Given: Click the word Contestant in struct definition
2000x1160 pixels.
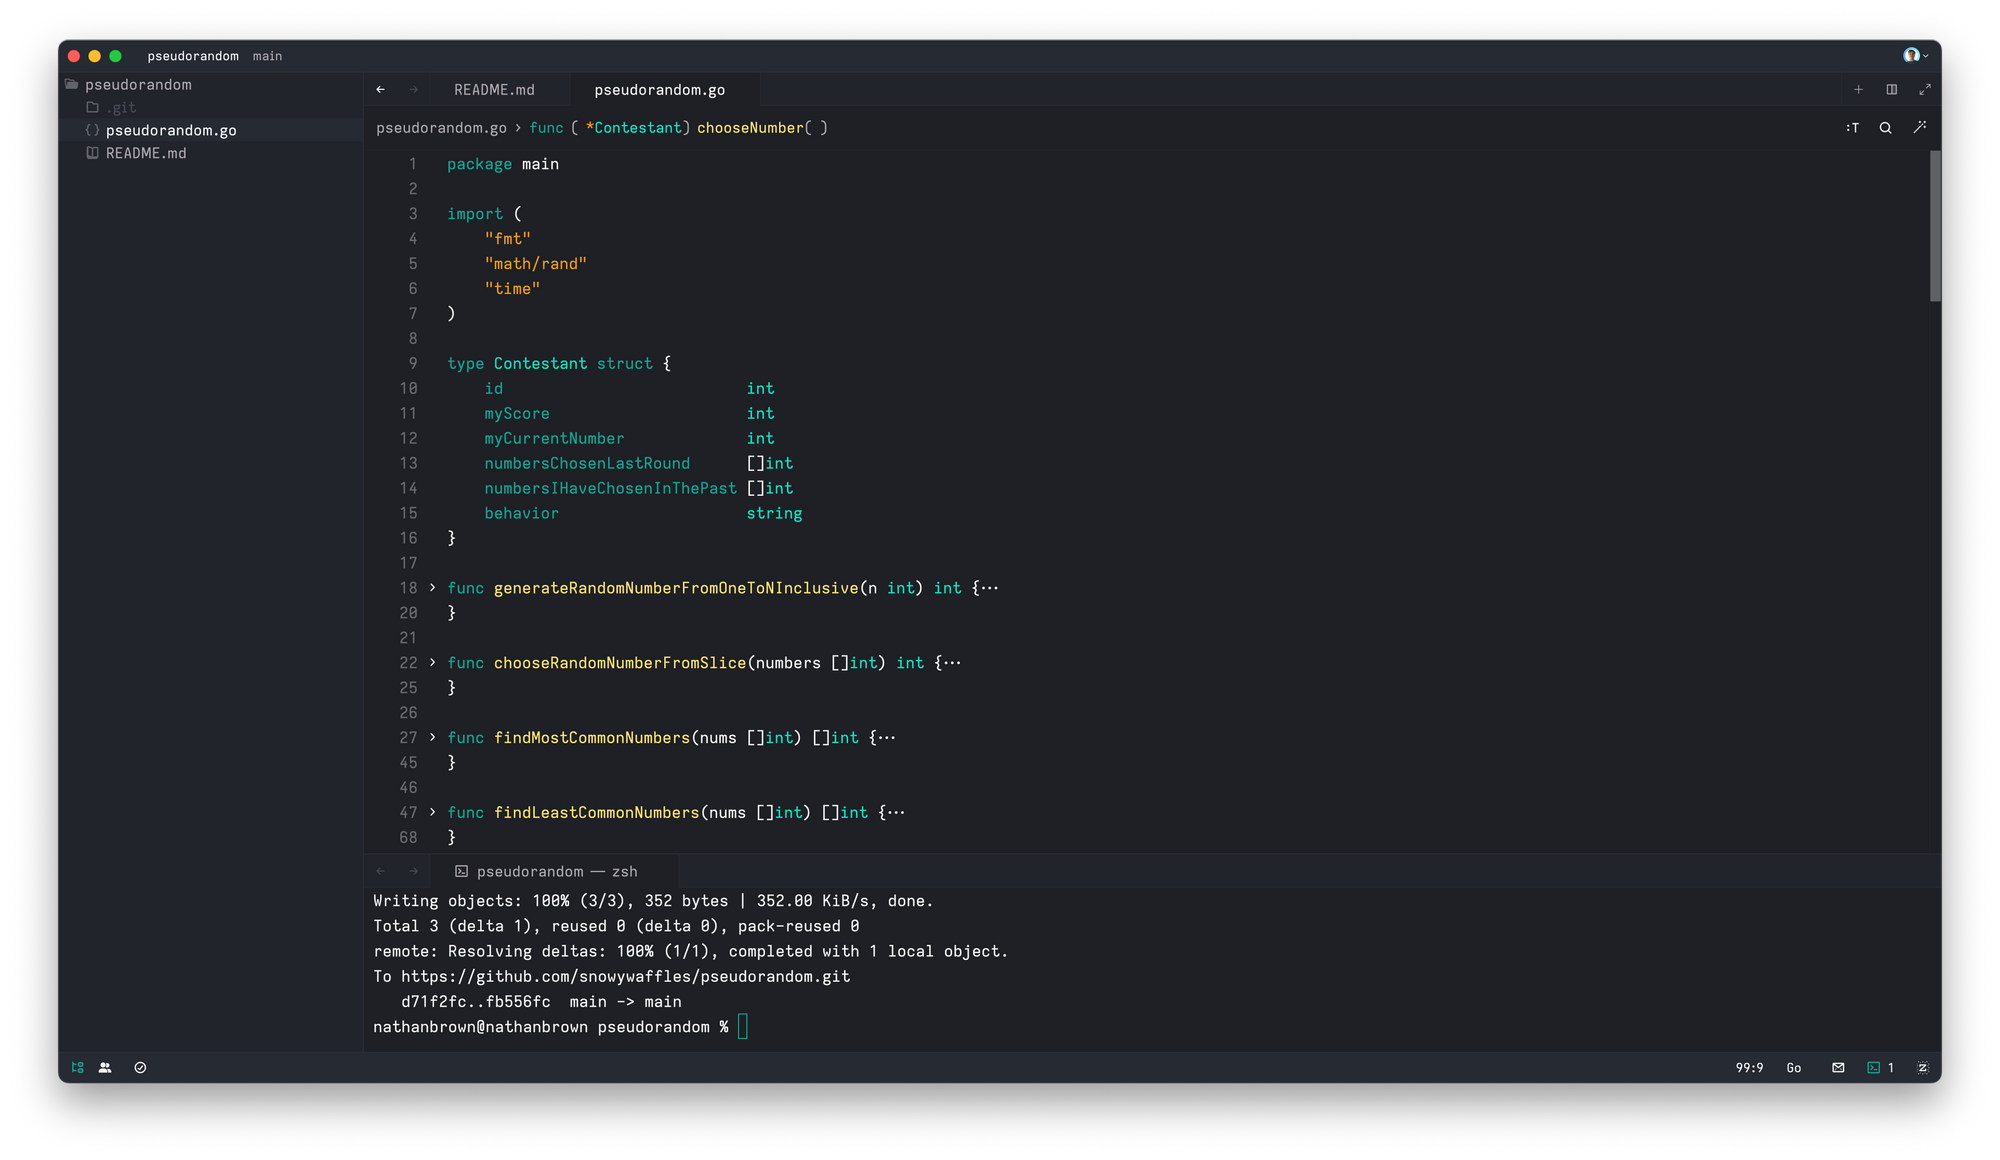Looking at the screenshot, I should pos(540,364).
